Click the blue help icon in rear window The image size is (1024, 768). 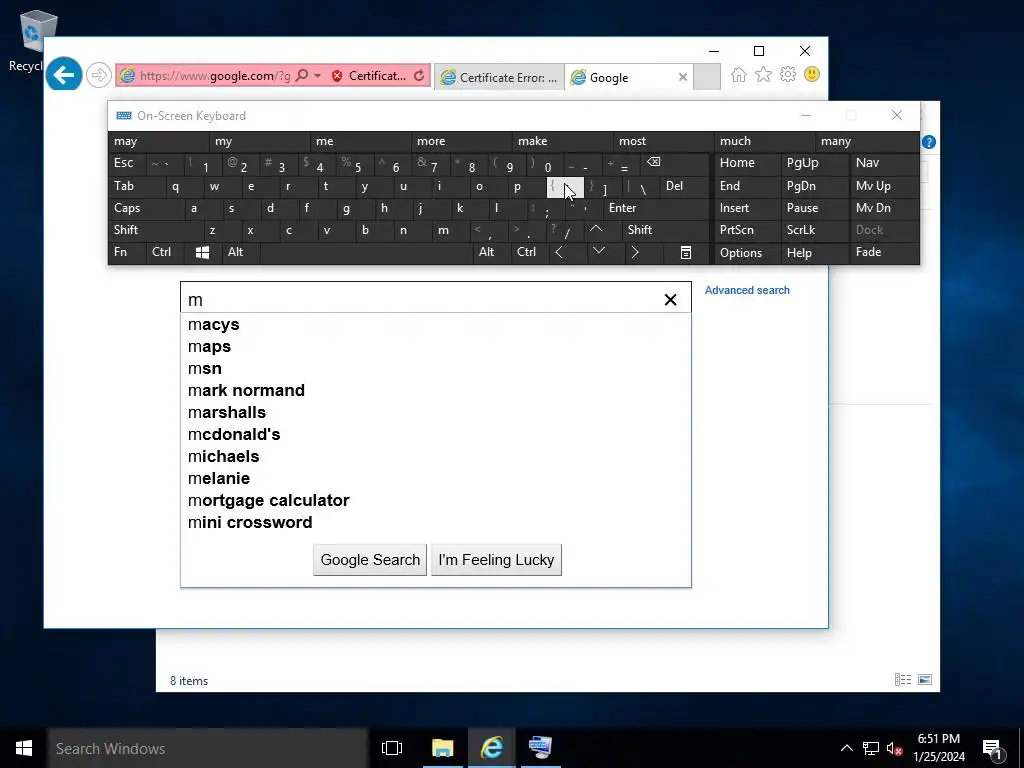(x=929, y=142)
